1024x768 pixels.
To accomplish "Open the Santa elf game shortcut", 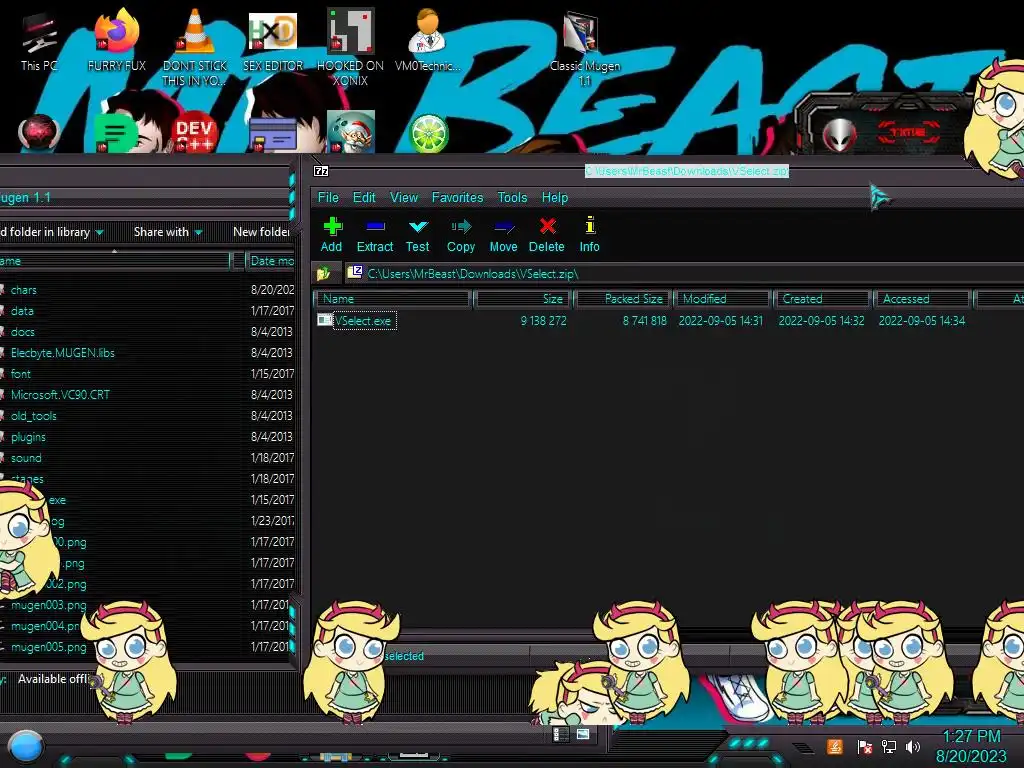I will click(x=351, y=132).
